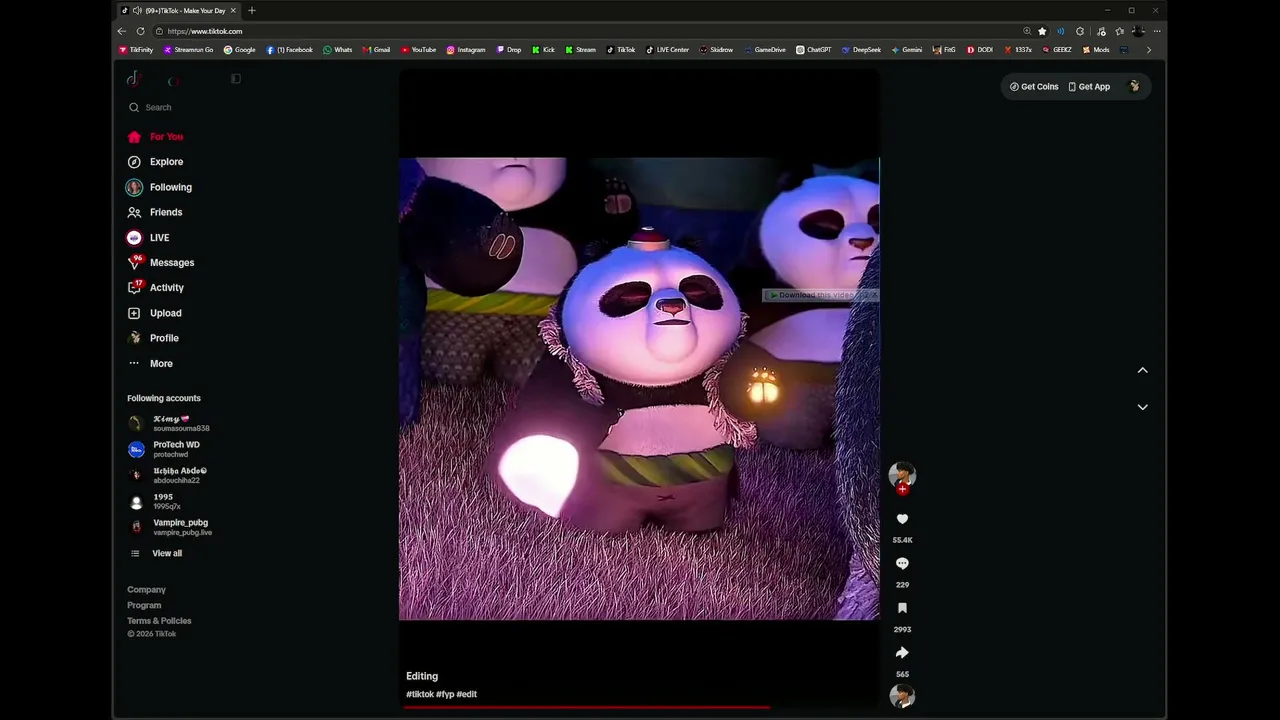Save the video with the bookmark icon
1280x720 pixels.
(x=902, y=608)
